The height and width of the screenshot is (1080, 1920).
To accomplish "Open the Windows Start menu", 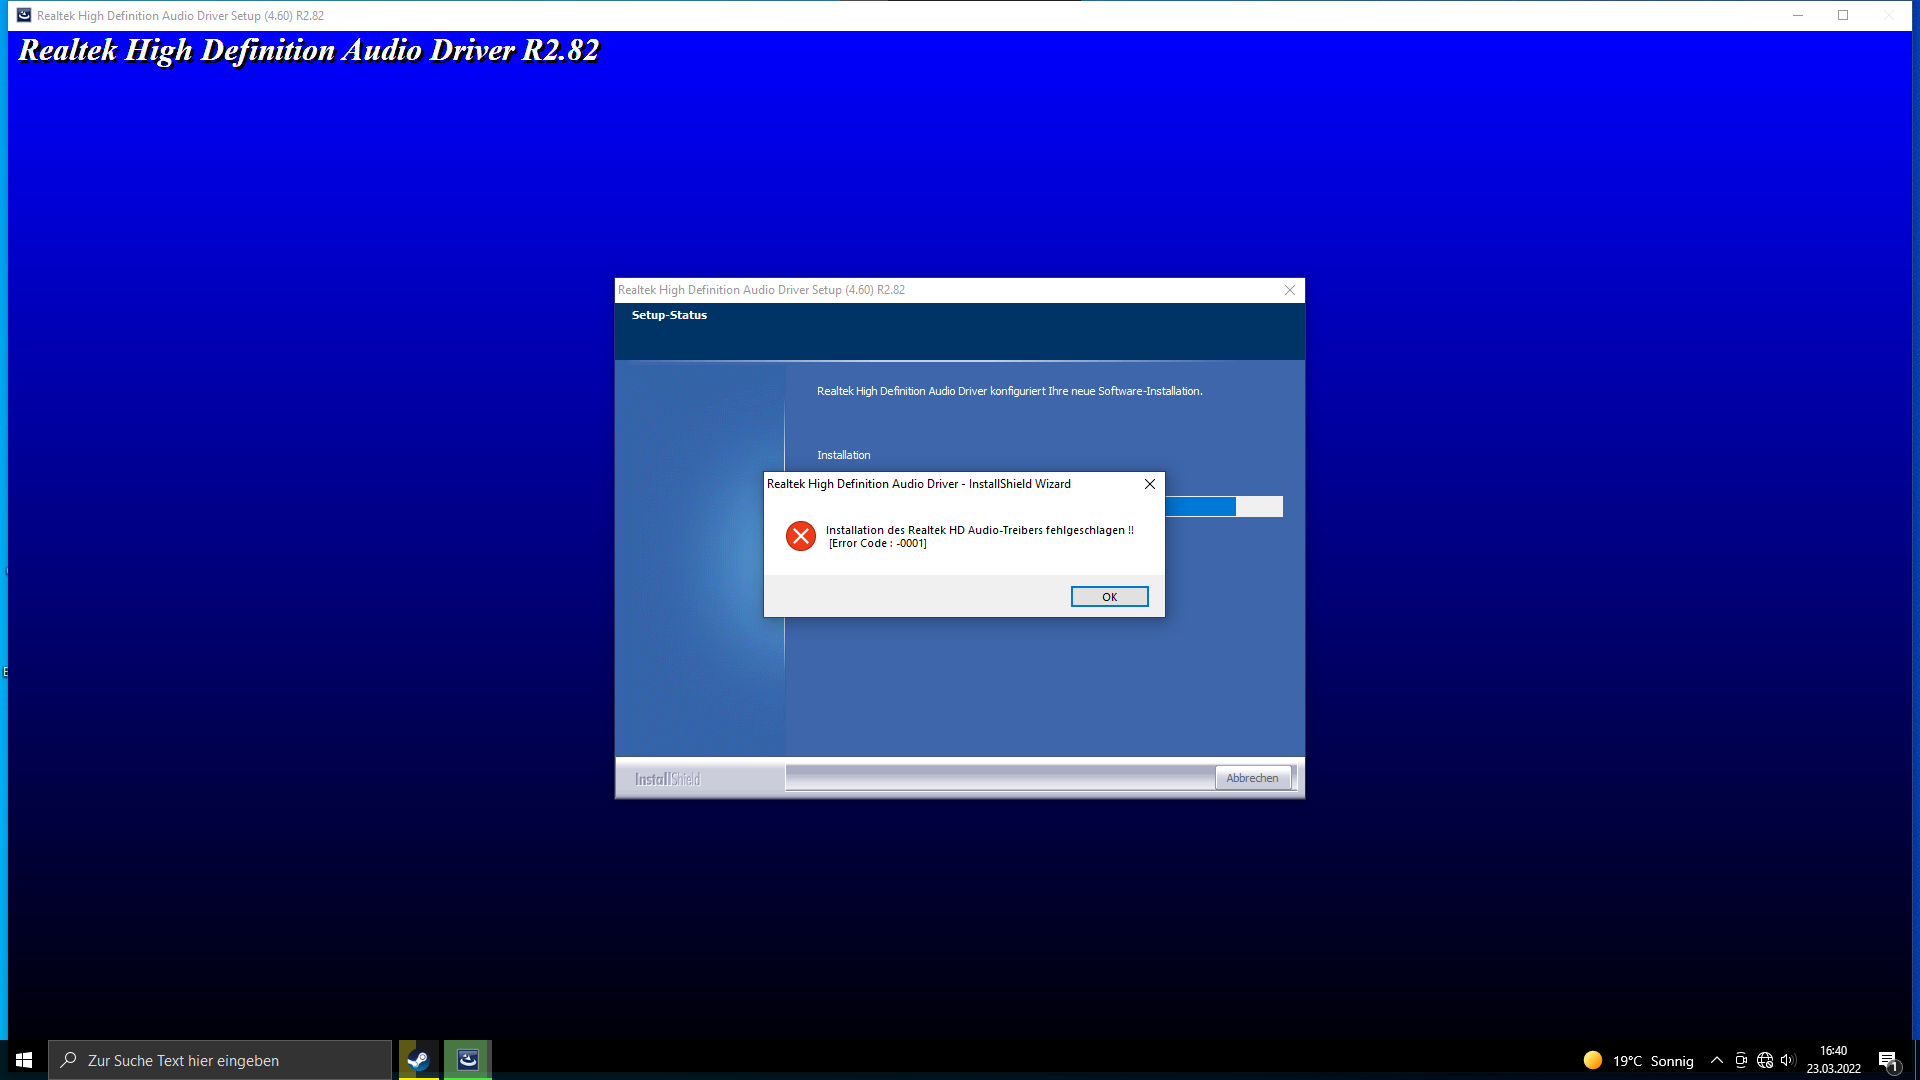I will (24, 1060).
